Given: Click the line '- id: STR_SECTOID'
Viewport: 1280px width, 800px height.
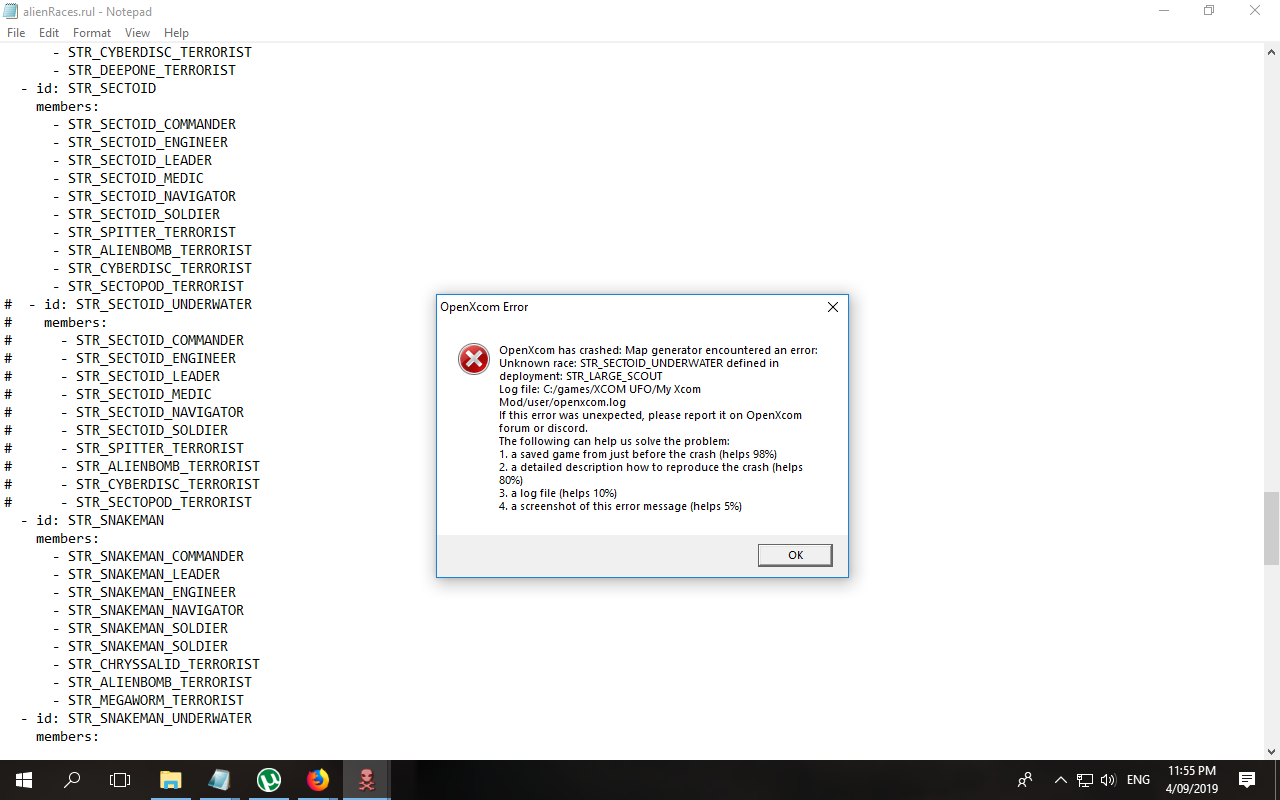Looking at the screenshot, I should pyautogui.click(x=88, y=88).
